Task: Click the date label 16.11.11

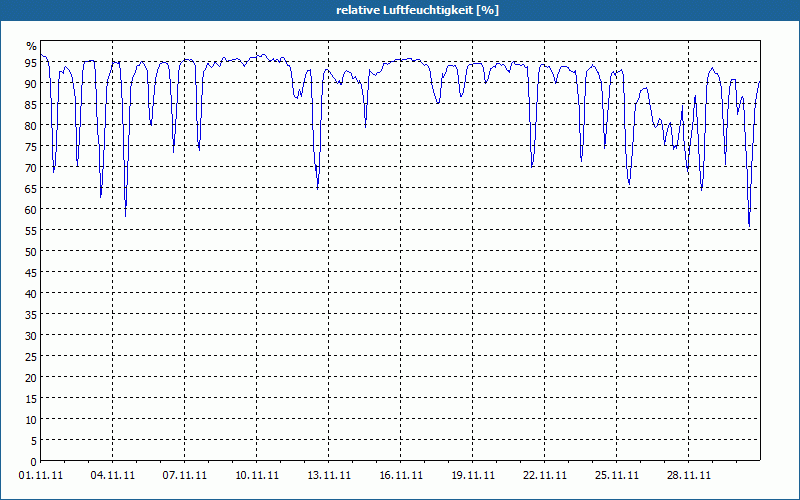Action: [401, 476]
